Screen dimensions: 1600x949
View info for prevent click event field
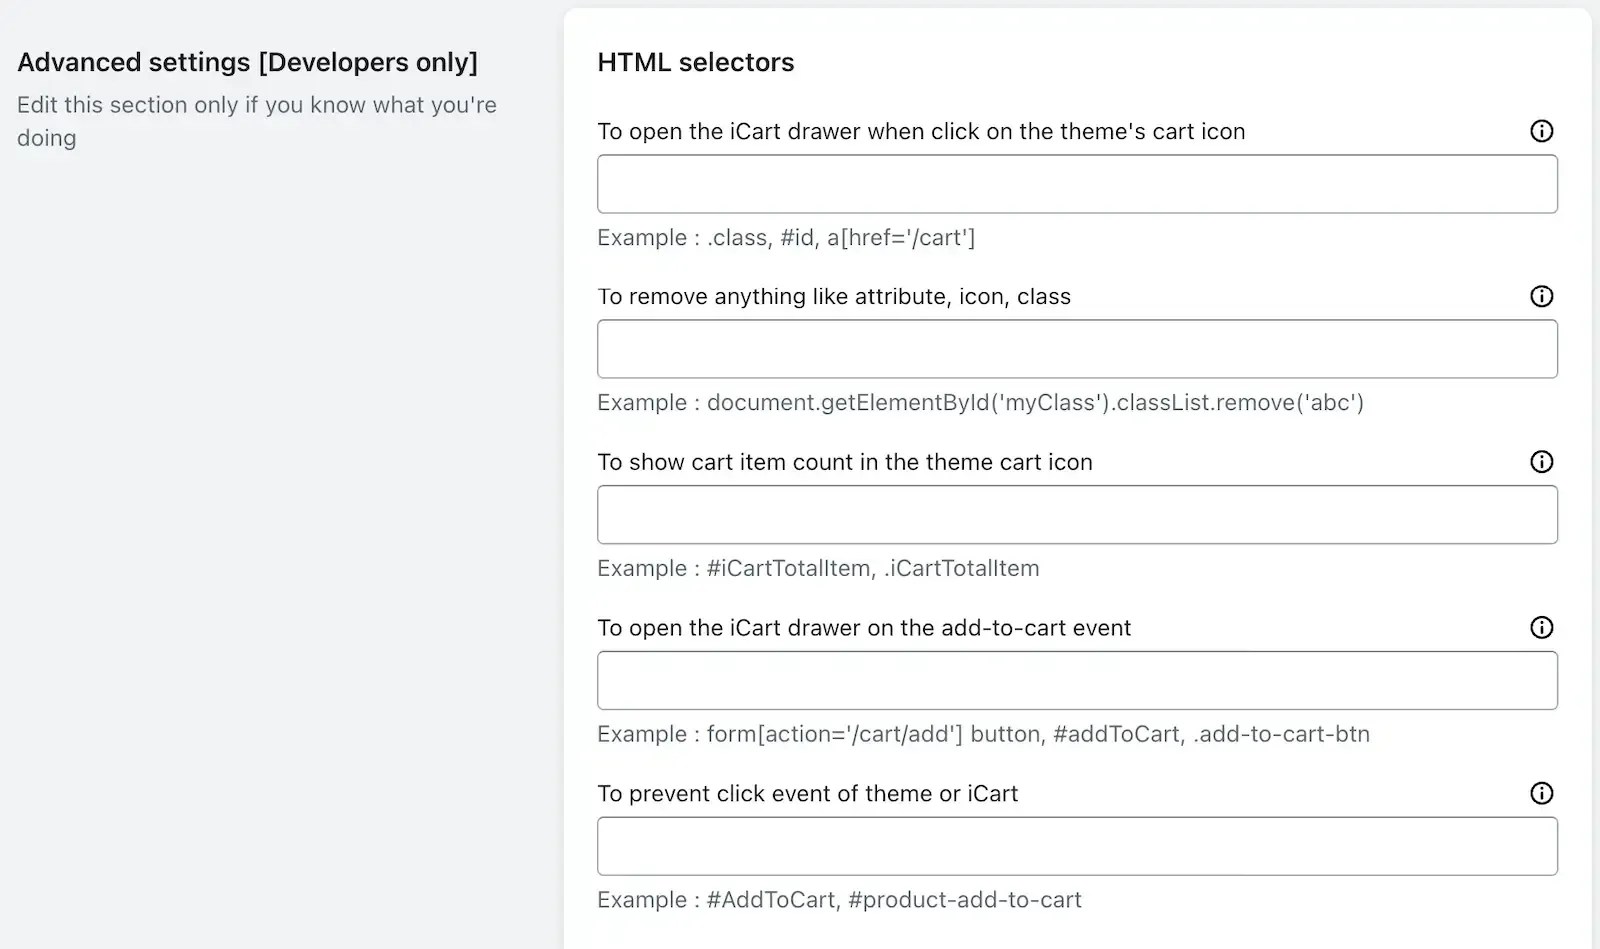pyautogui.click(x=1541, y=794)
